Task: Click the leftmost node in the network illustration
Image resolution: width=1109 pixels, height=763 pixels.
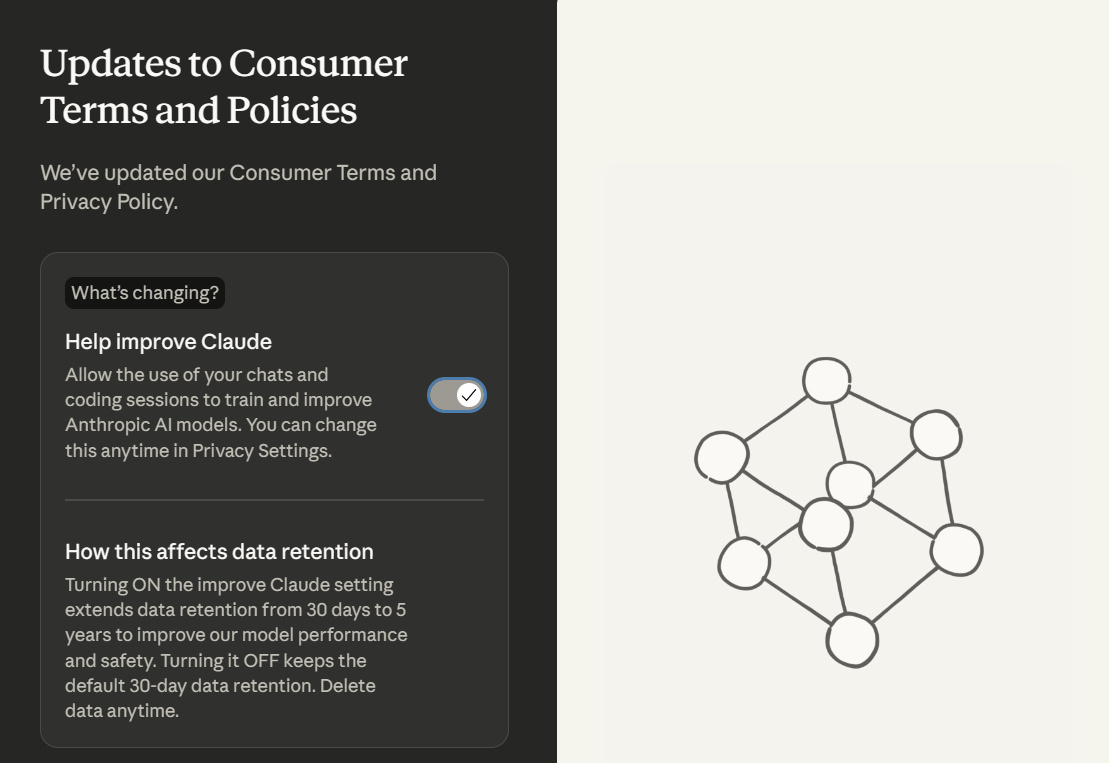Action: 721,457
